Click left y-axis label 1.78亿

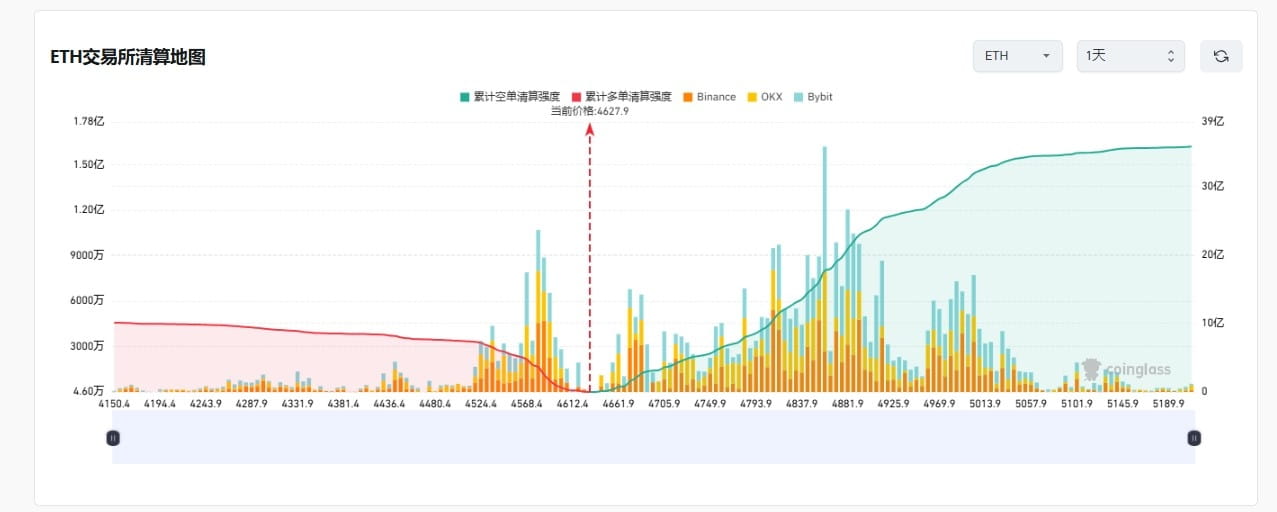click(x=88, y=121)
